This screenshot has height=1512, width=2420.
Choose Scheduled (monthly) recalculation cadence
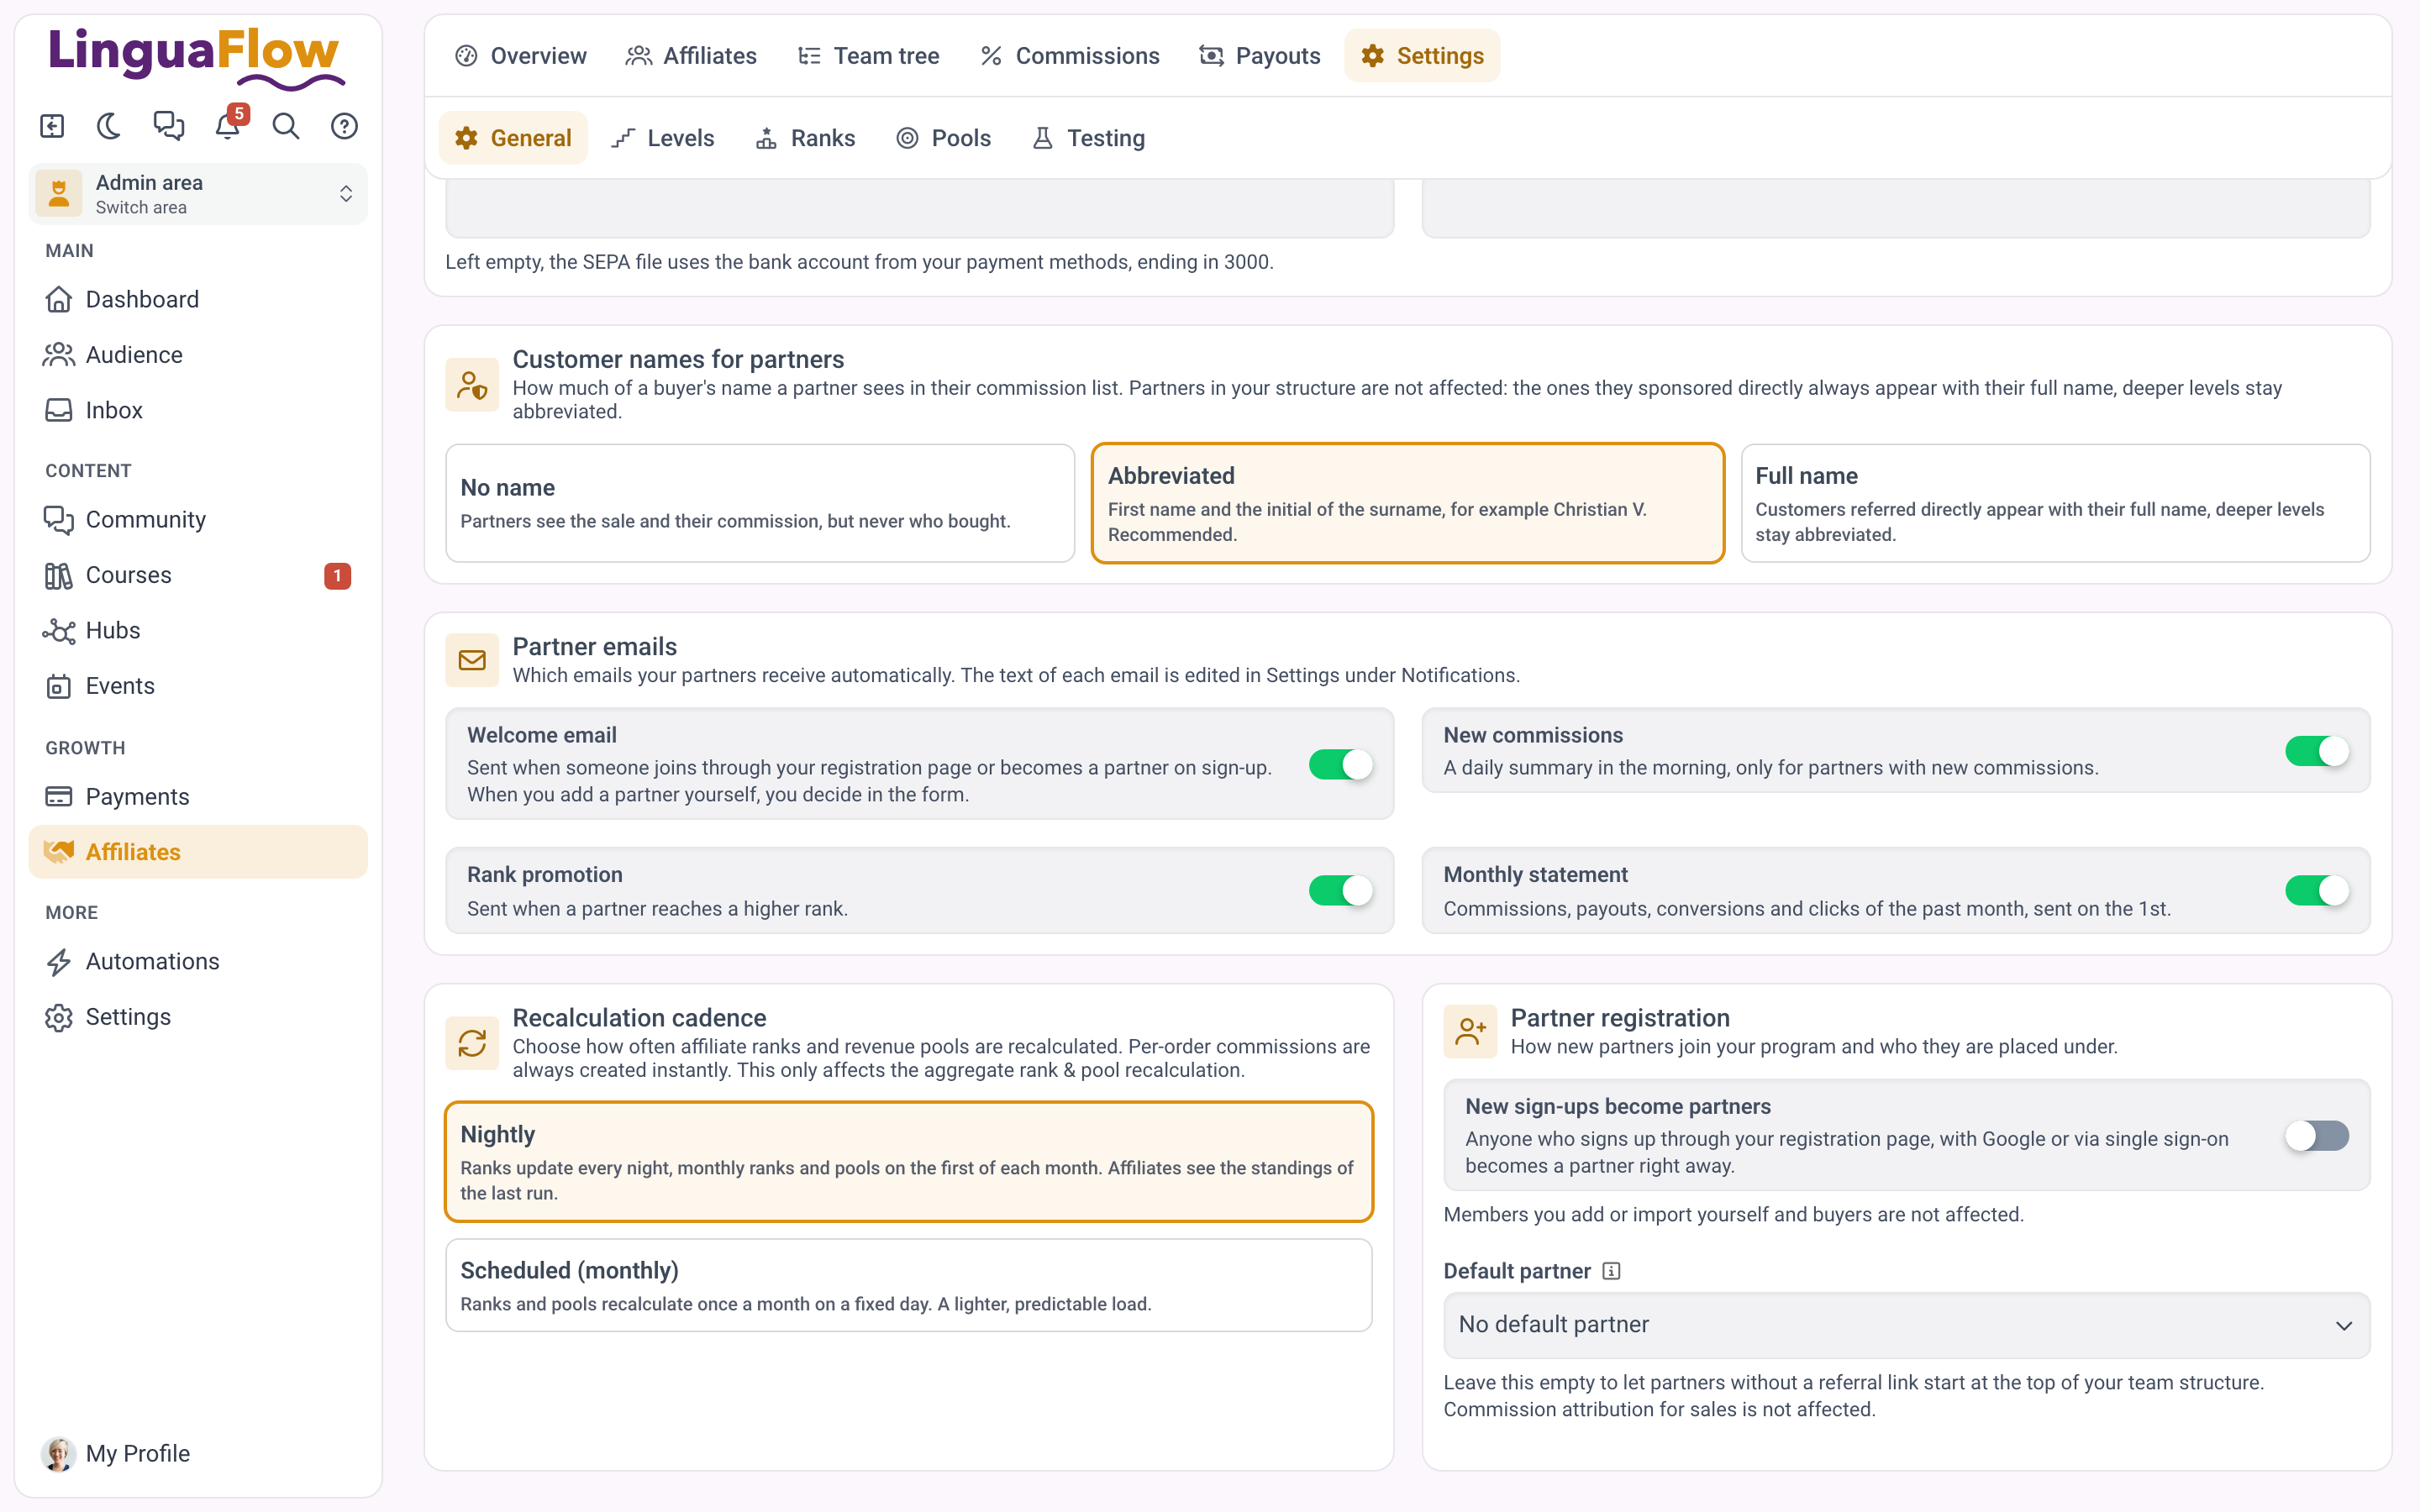(x=909, y=1285)
